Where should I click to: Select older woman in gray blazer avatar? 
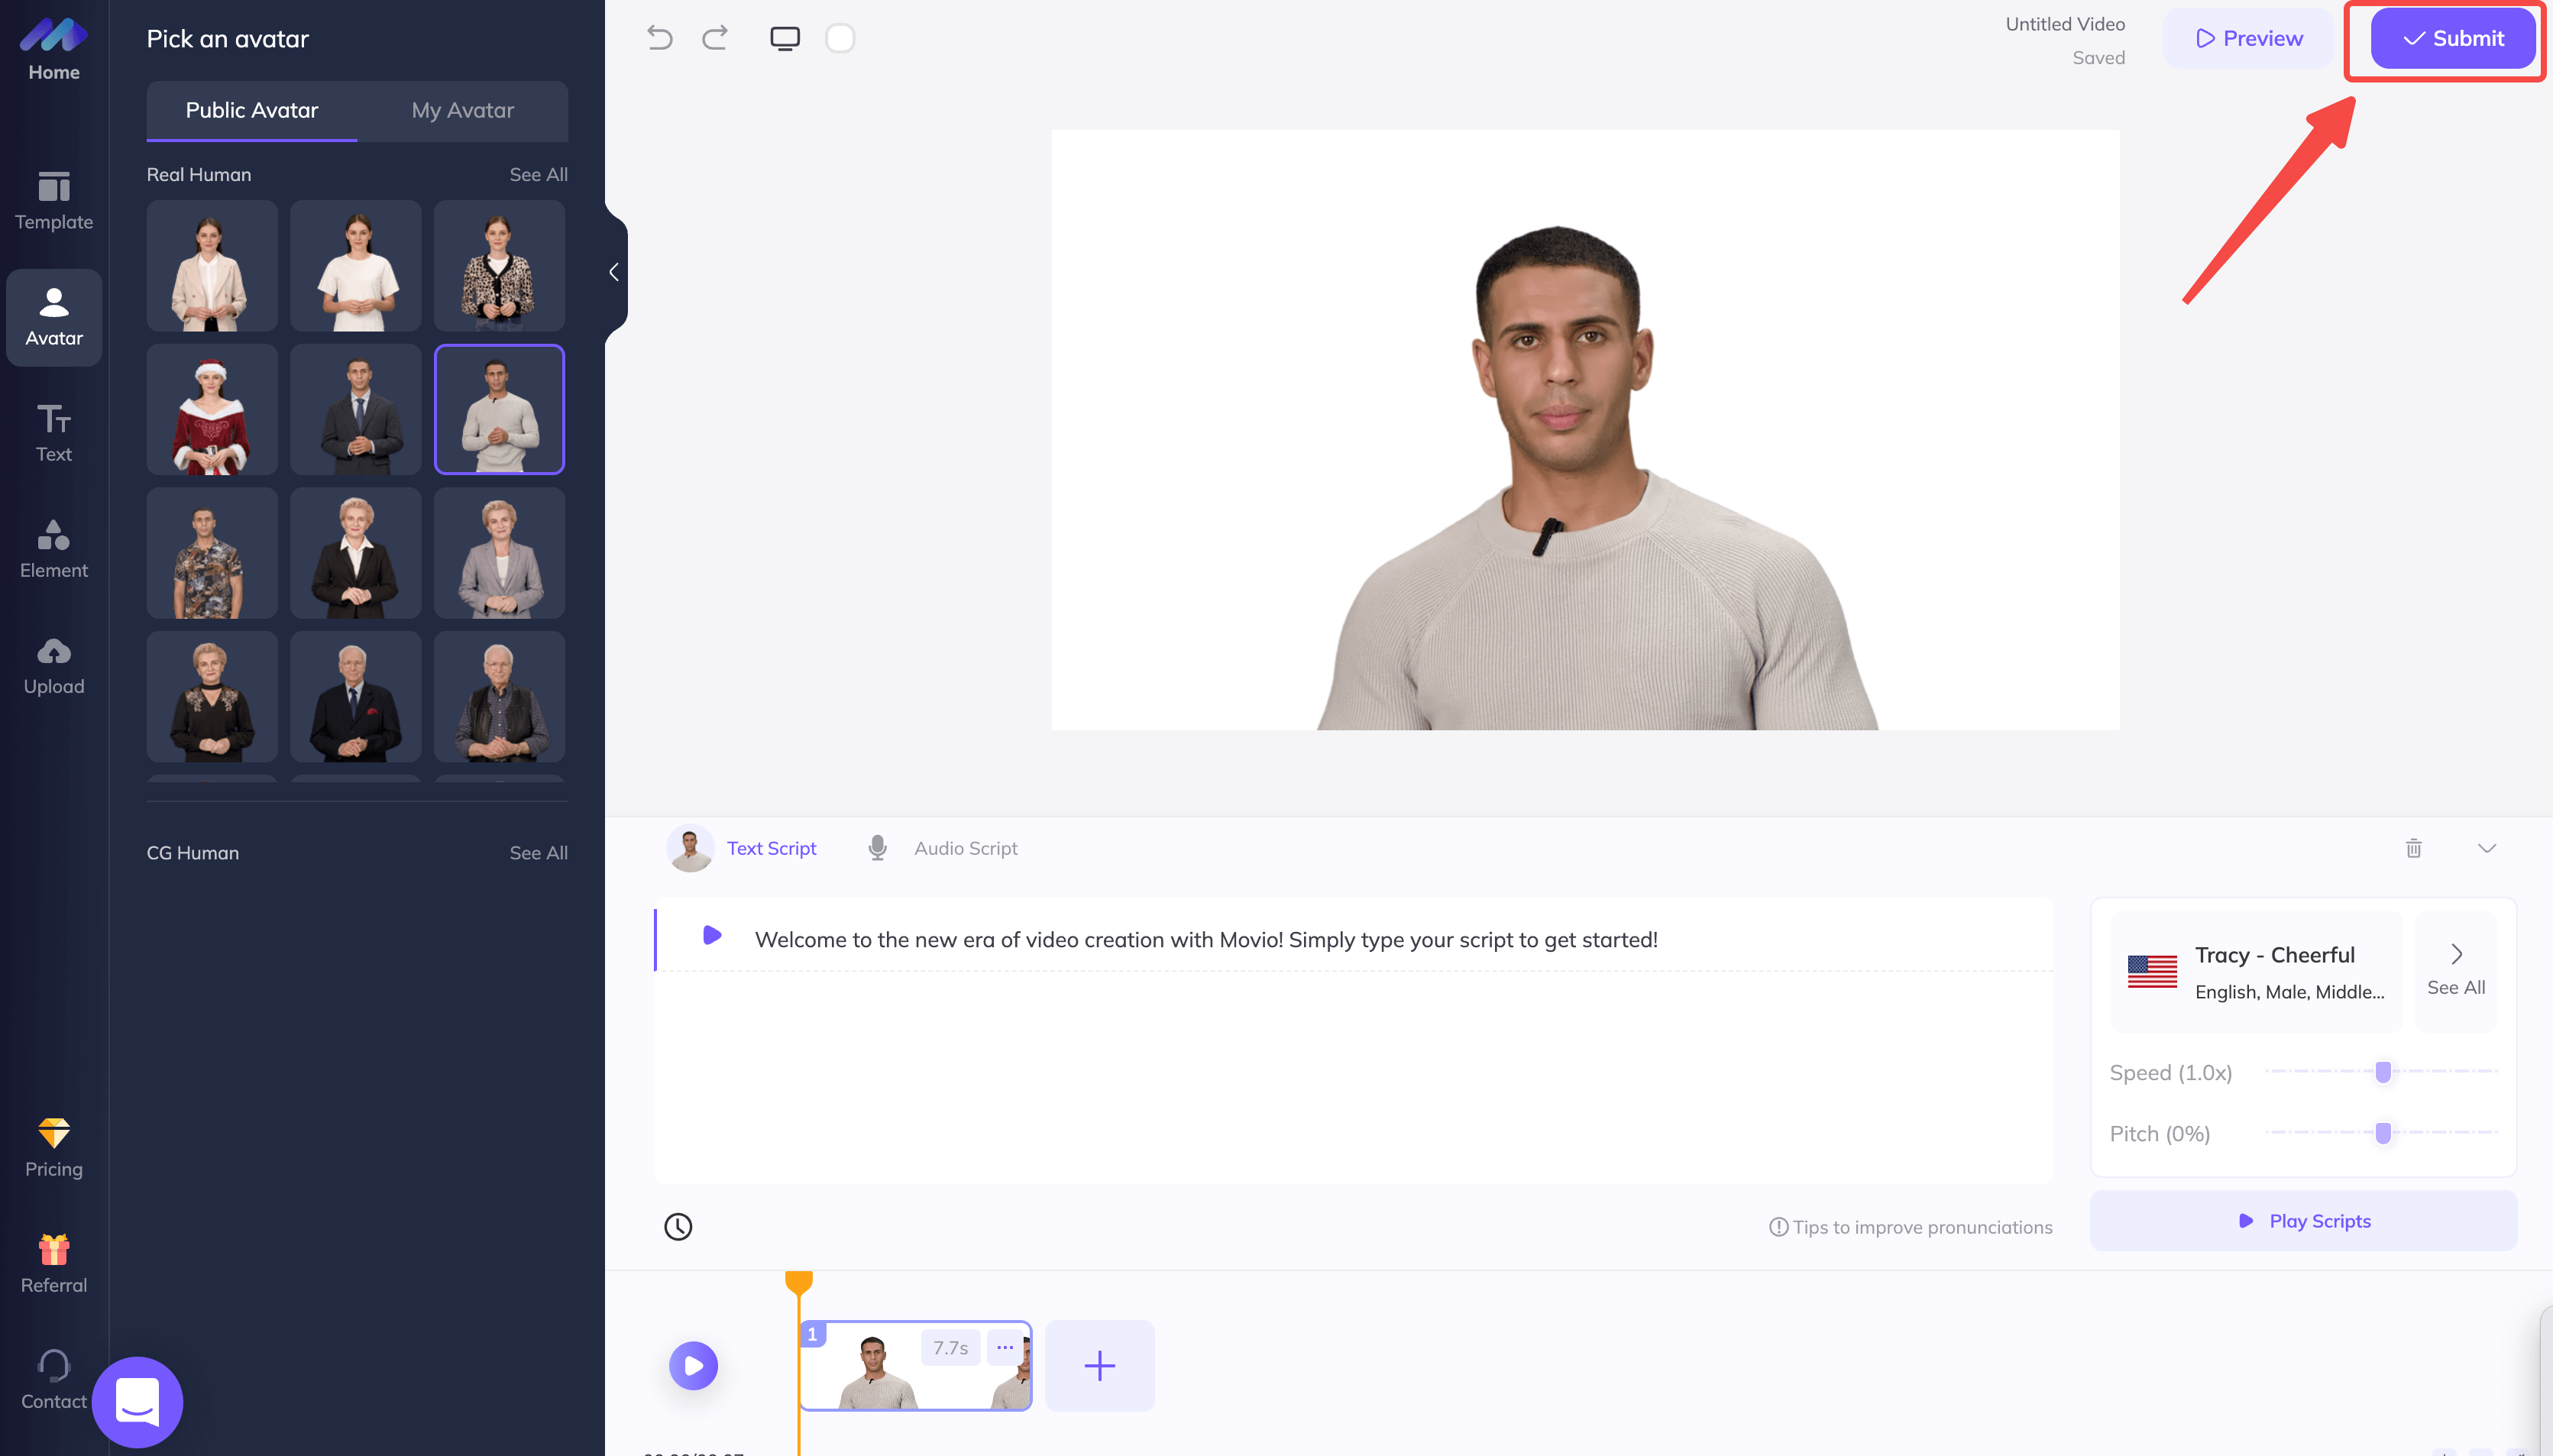[499, 553]
